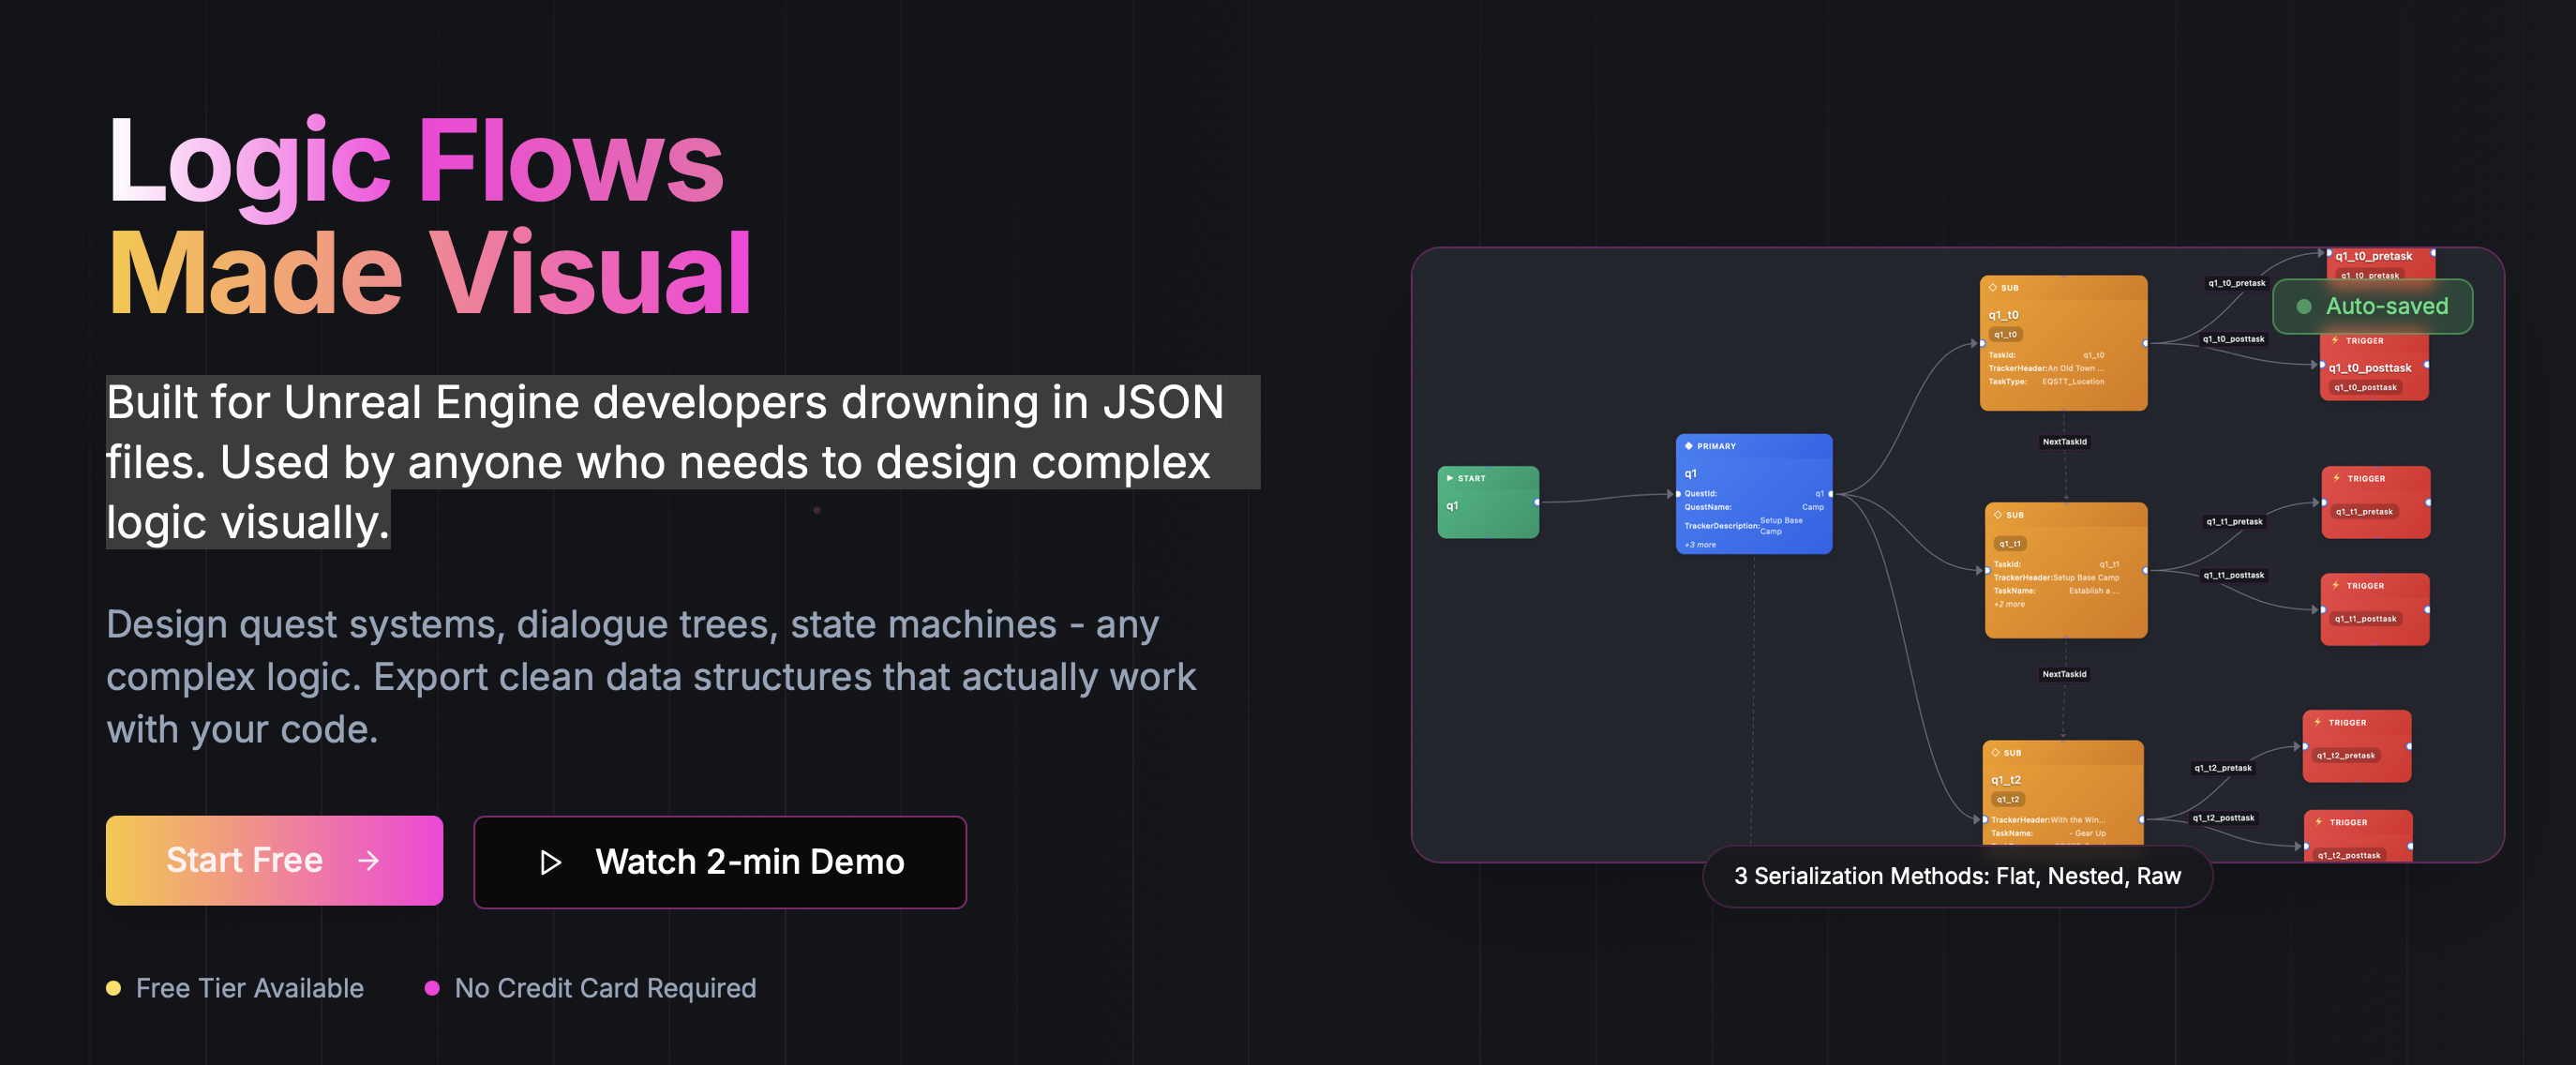Click the '3 Serialization Methods' caption pill

point(1957,876)
